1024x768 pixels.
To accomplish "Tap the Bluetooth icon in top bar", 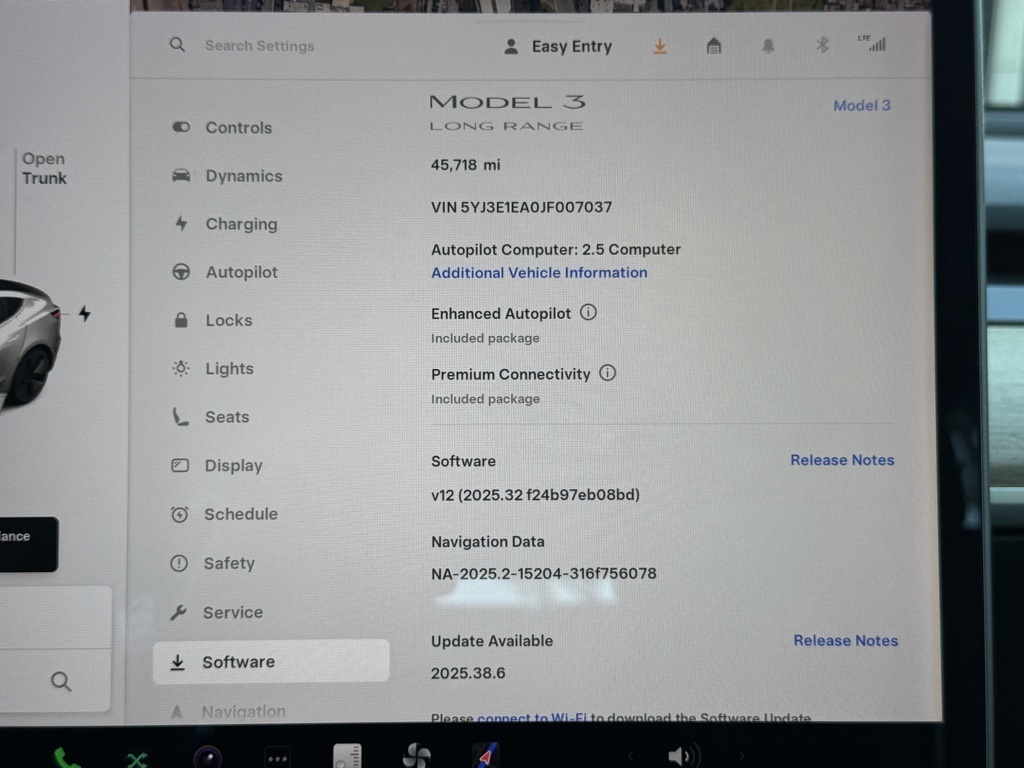I will click(x=822, y=45).
